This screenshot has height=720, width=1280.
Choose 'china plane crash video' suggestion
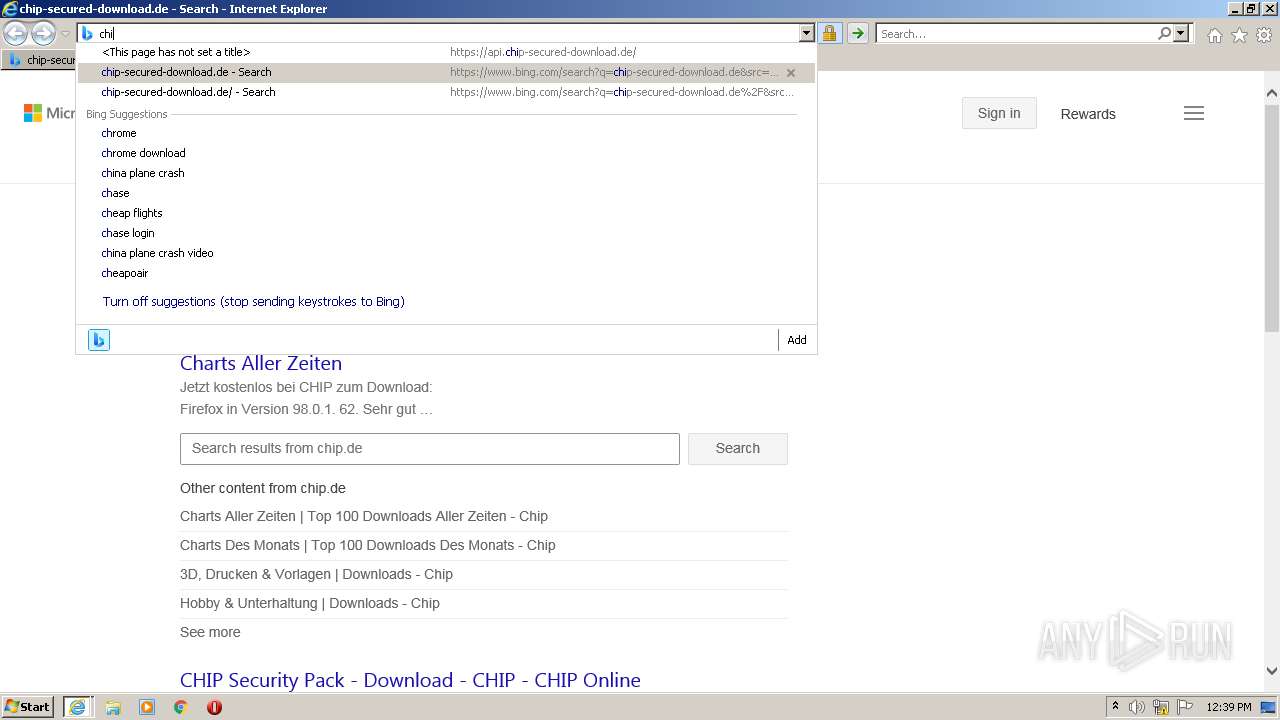click(x=157, y=253)
